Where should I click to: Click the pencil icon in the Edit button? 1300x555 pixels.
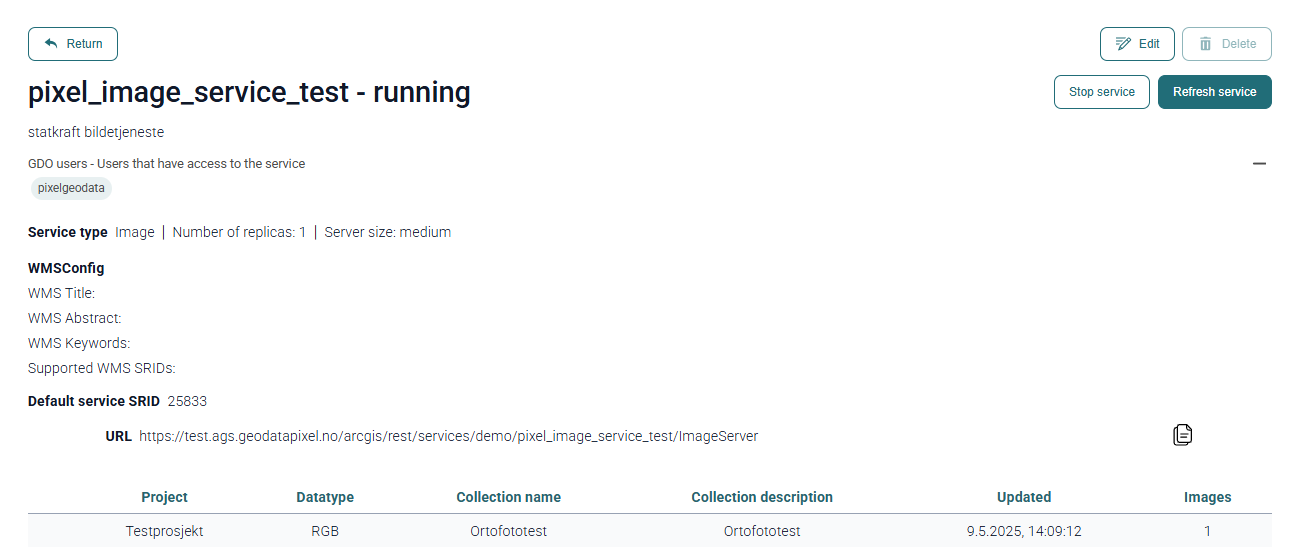pos(1123,44)
